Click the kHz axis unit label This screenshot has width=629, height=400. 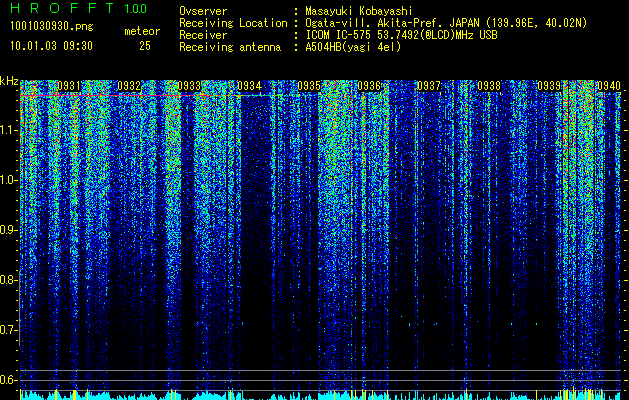click(9, 81)
